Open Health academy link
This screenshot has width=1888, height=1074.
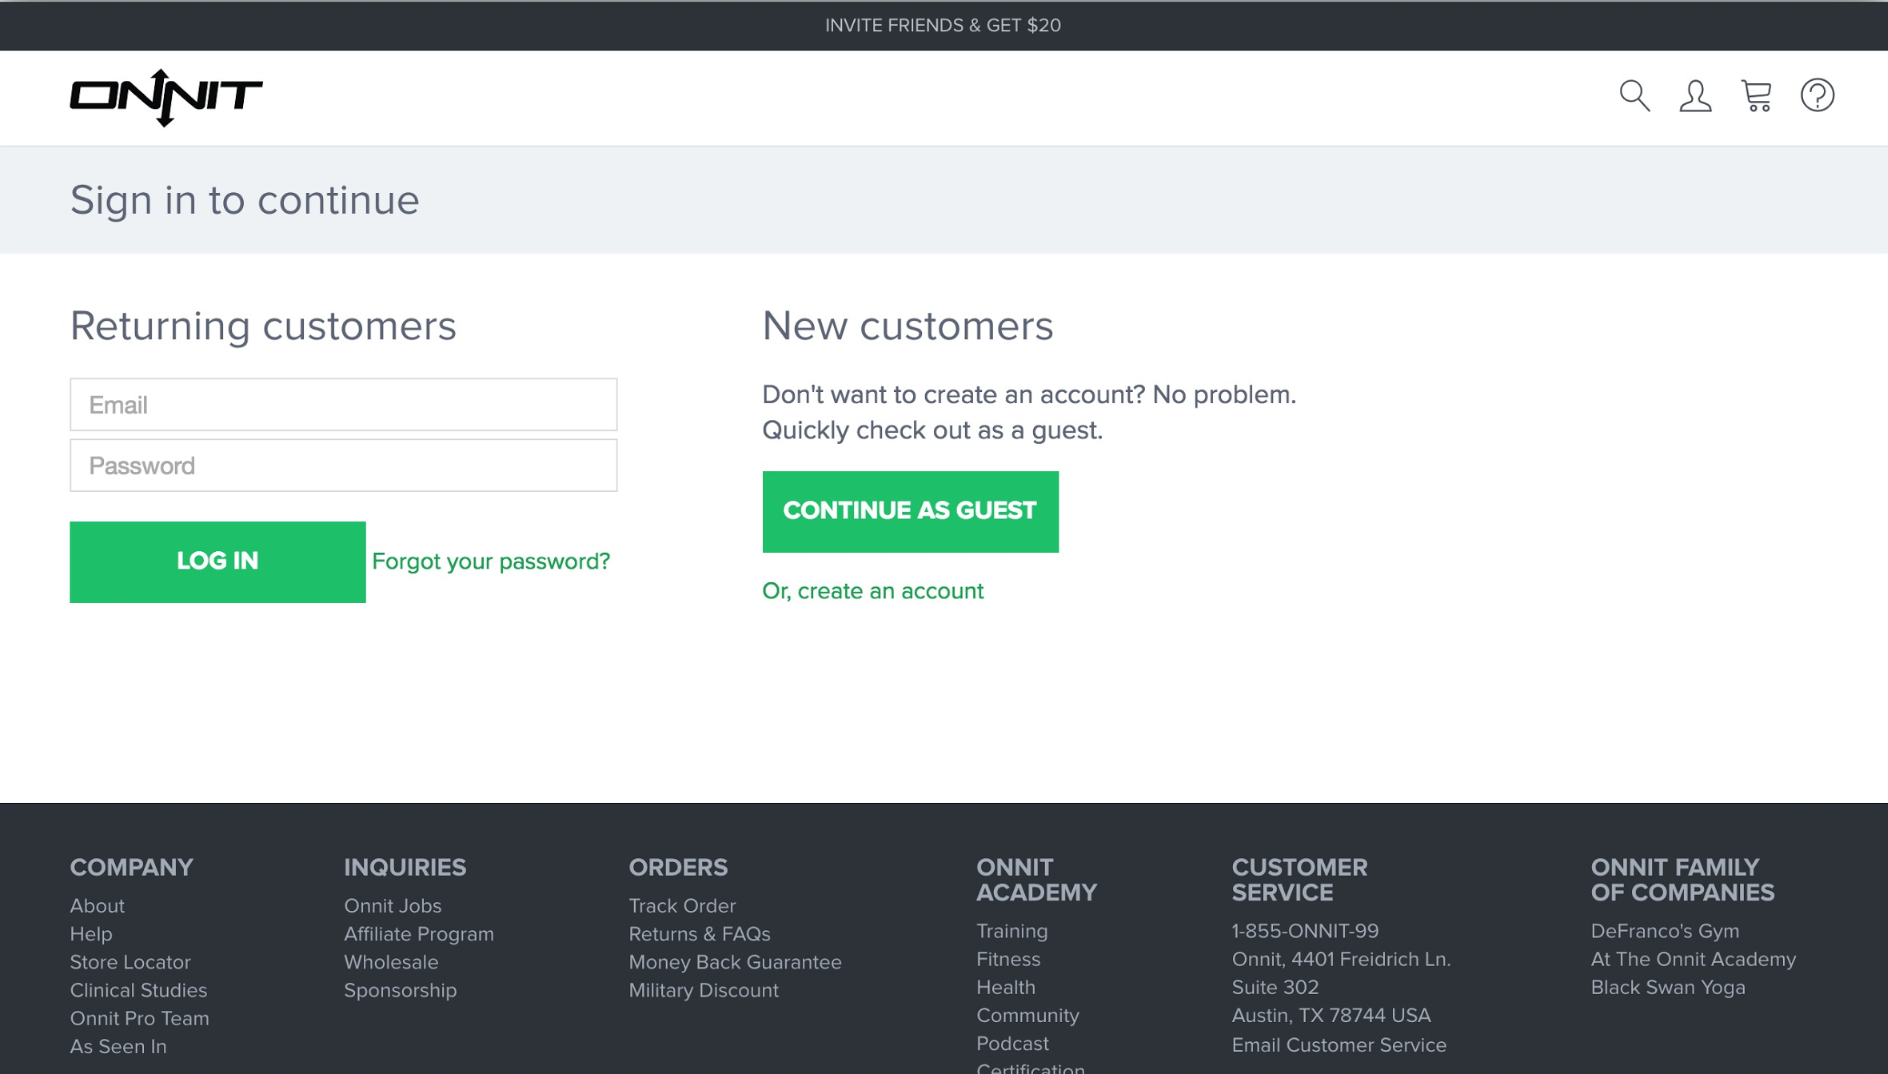[x=1006, y=987]
